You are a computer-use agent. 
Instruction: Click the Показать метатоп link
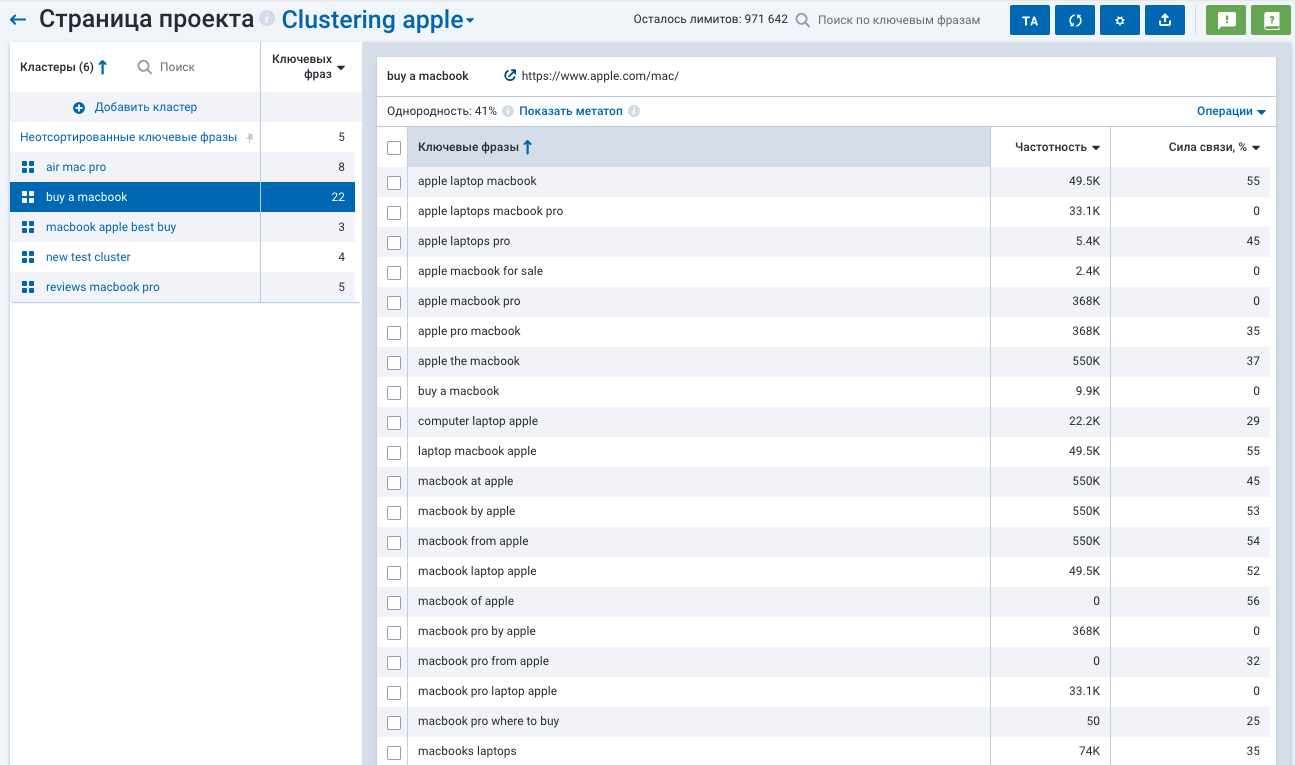pos(570,111)
